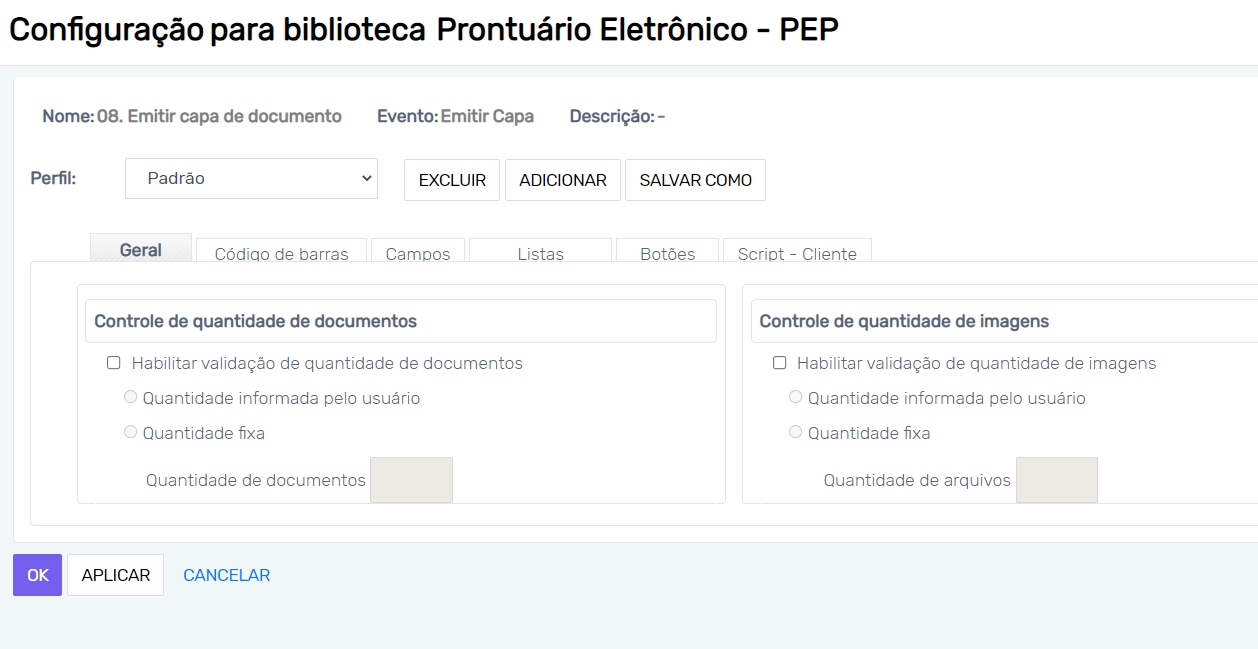1258x649 pixels.
Task: Switch to Script - Cliente tab
Action: tap(797, 253)
